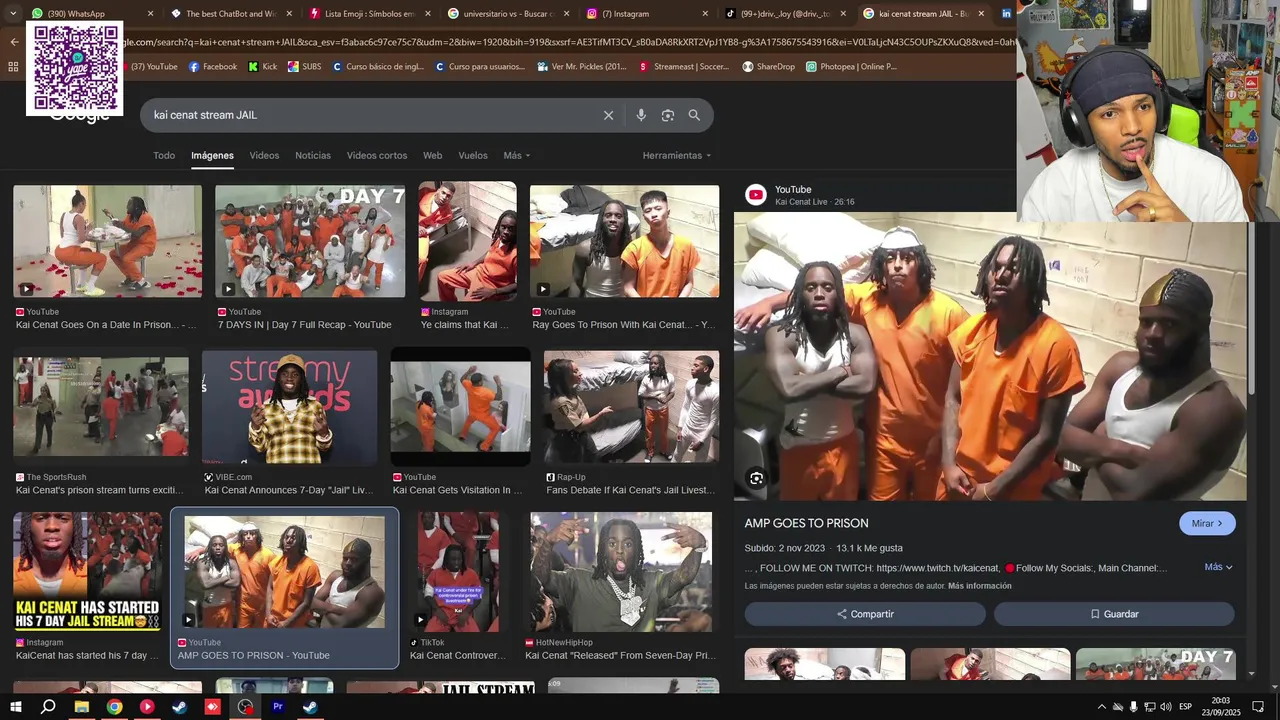Viewport: 1280px width, 720px height.
Task: Close the Instagram tab
Action: pyautogui.click(x=705, y=14)
